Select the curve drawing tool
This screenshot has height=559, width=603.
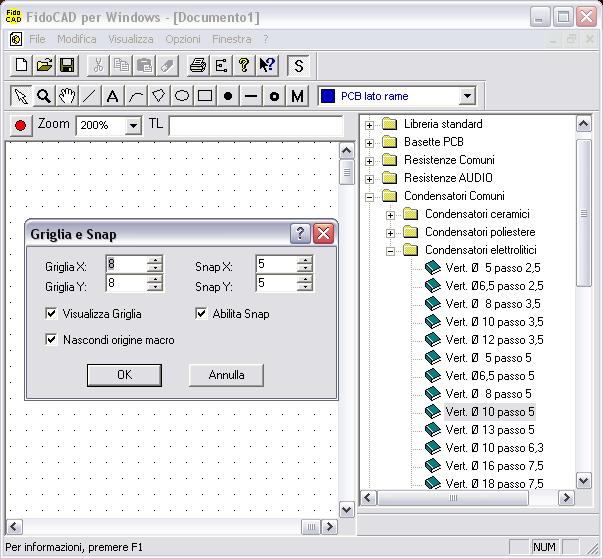tap(136, 96)
